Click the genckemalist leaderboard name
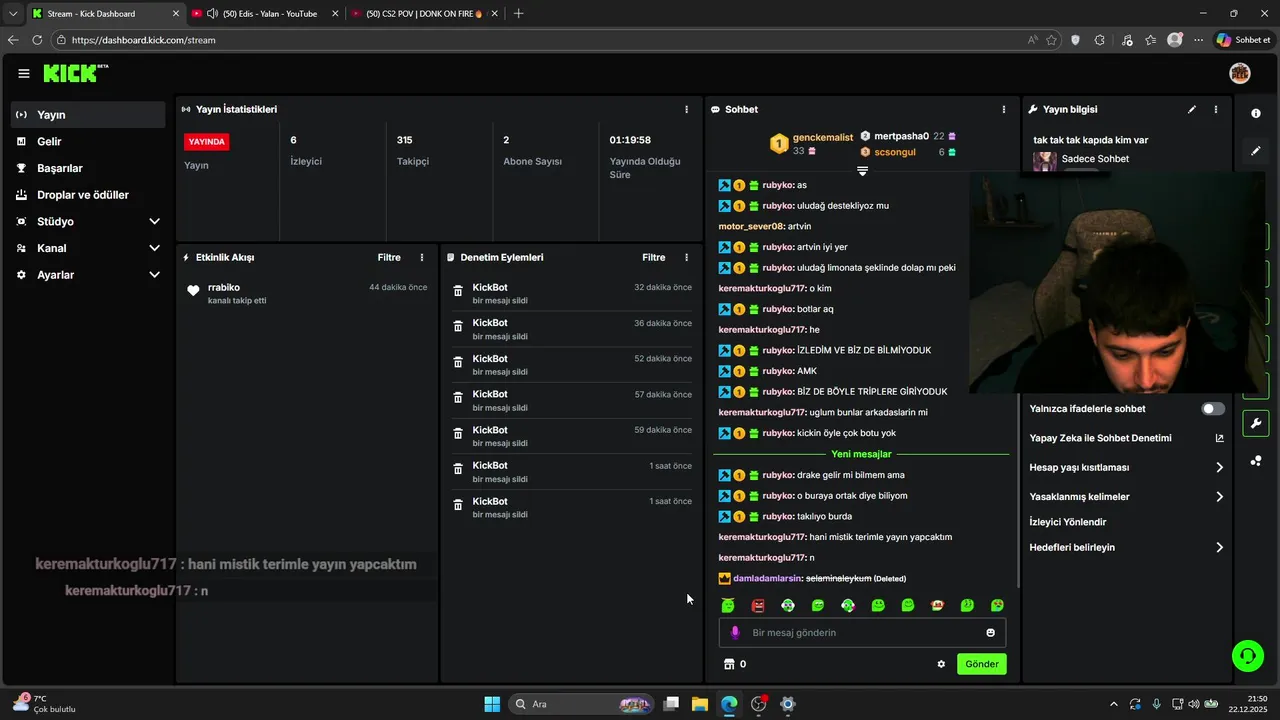 pyautogui.click(x=823, y=137)
